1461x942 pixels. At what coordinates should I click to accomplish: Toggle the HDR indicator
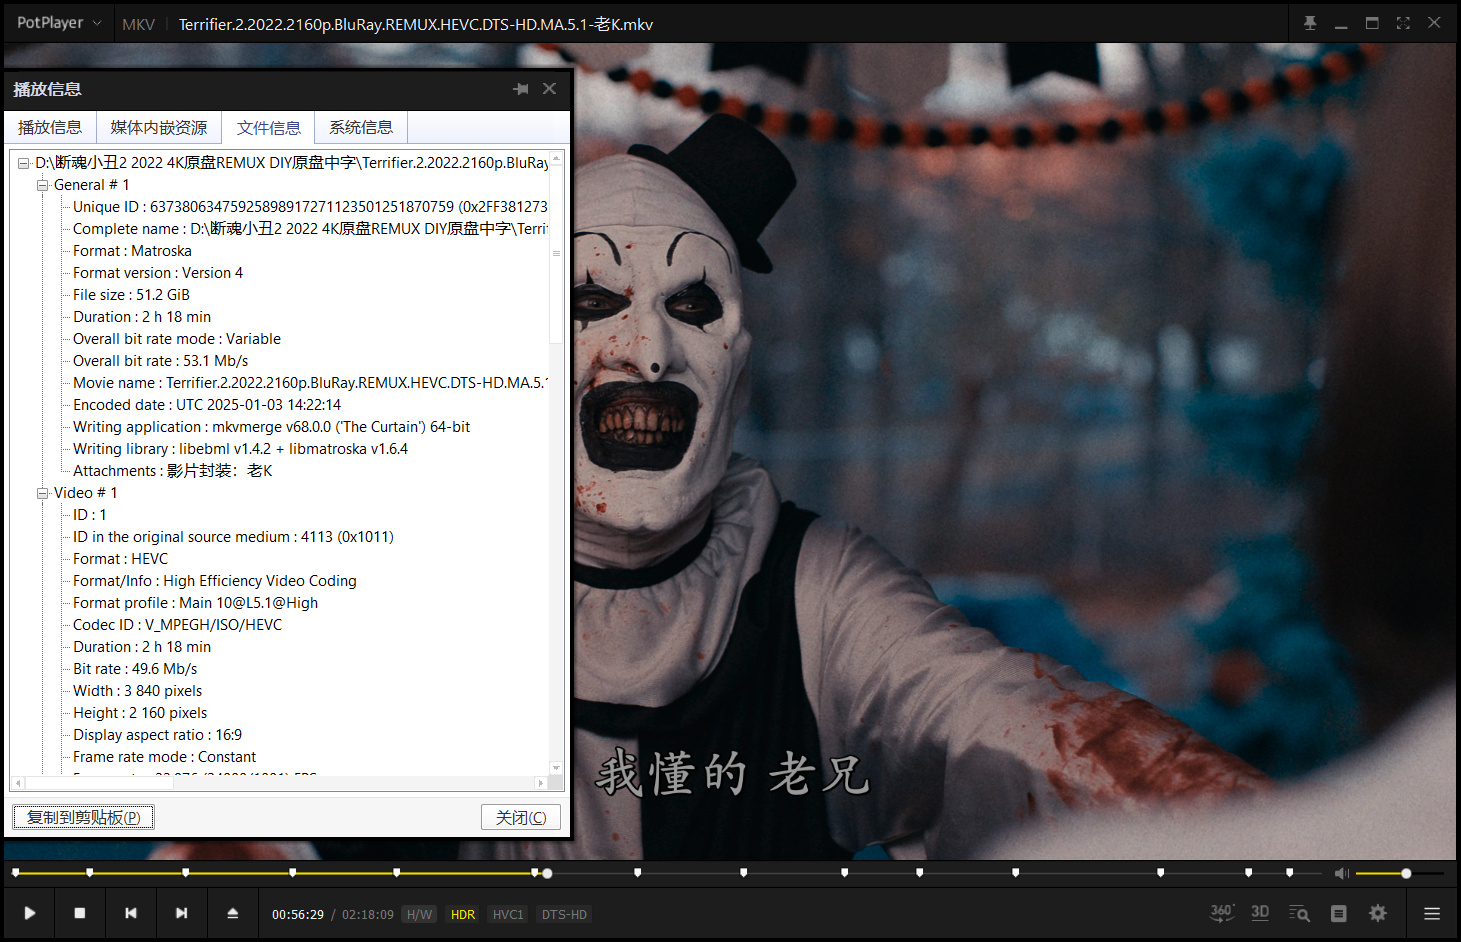(x=463, y=914)
